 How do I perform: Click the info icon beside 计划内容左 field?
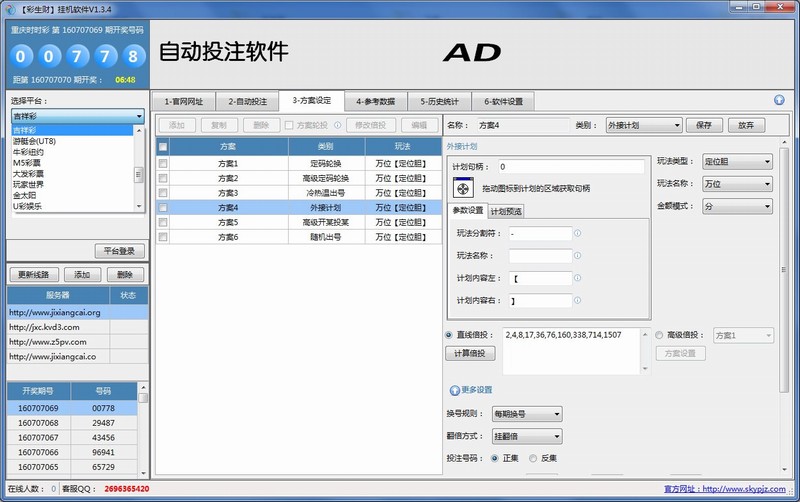pyautogui.click(x=577, y=277)
